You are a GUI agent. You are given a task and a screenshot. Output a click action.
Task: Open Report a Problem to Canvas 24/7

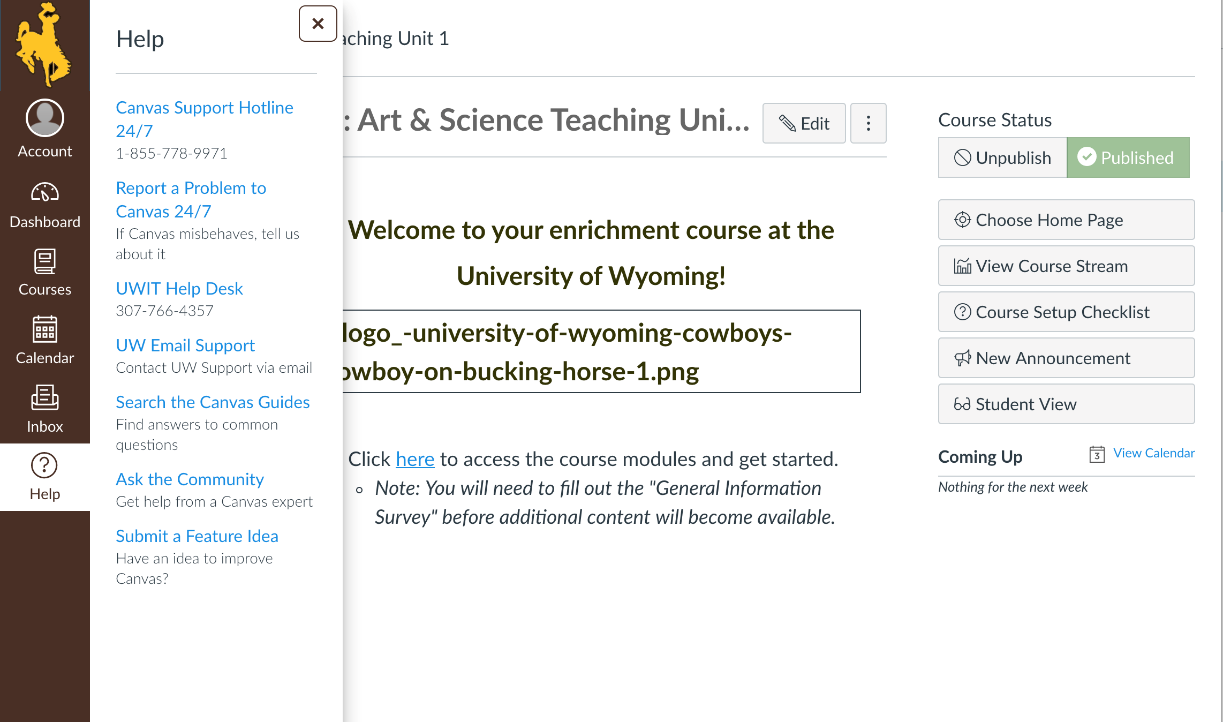(x=191, y=199)
